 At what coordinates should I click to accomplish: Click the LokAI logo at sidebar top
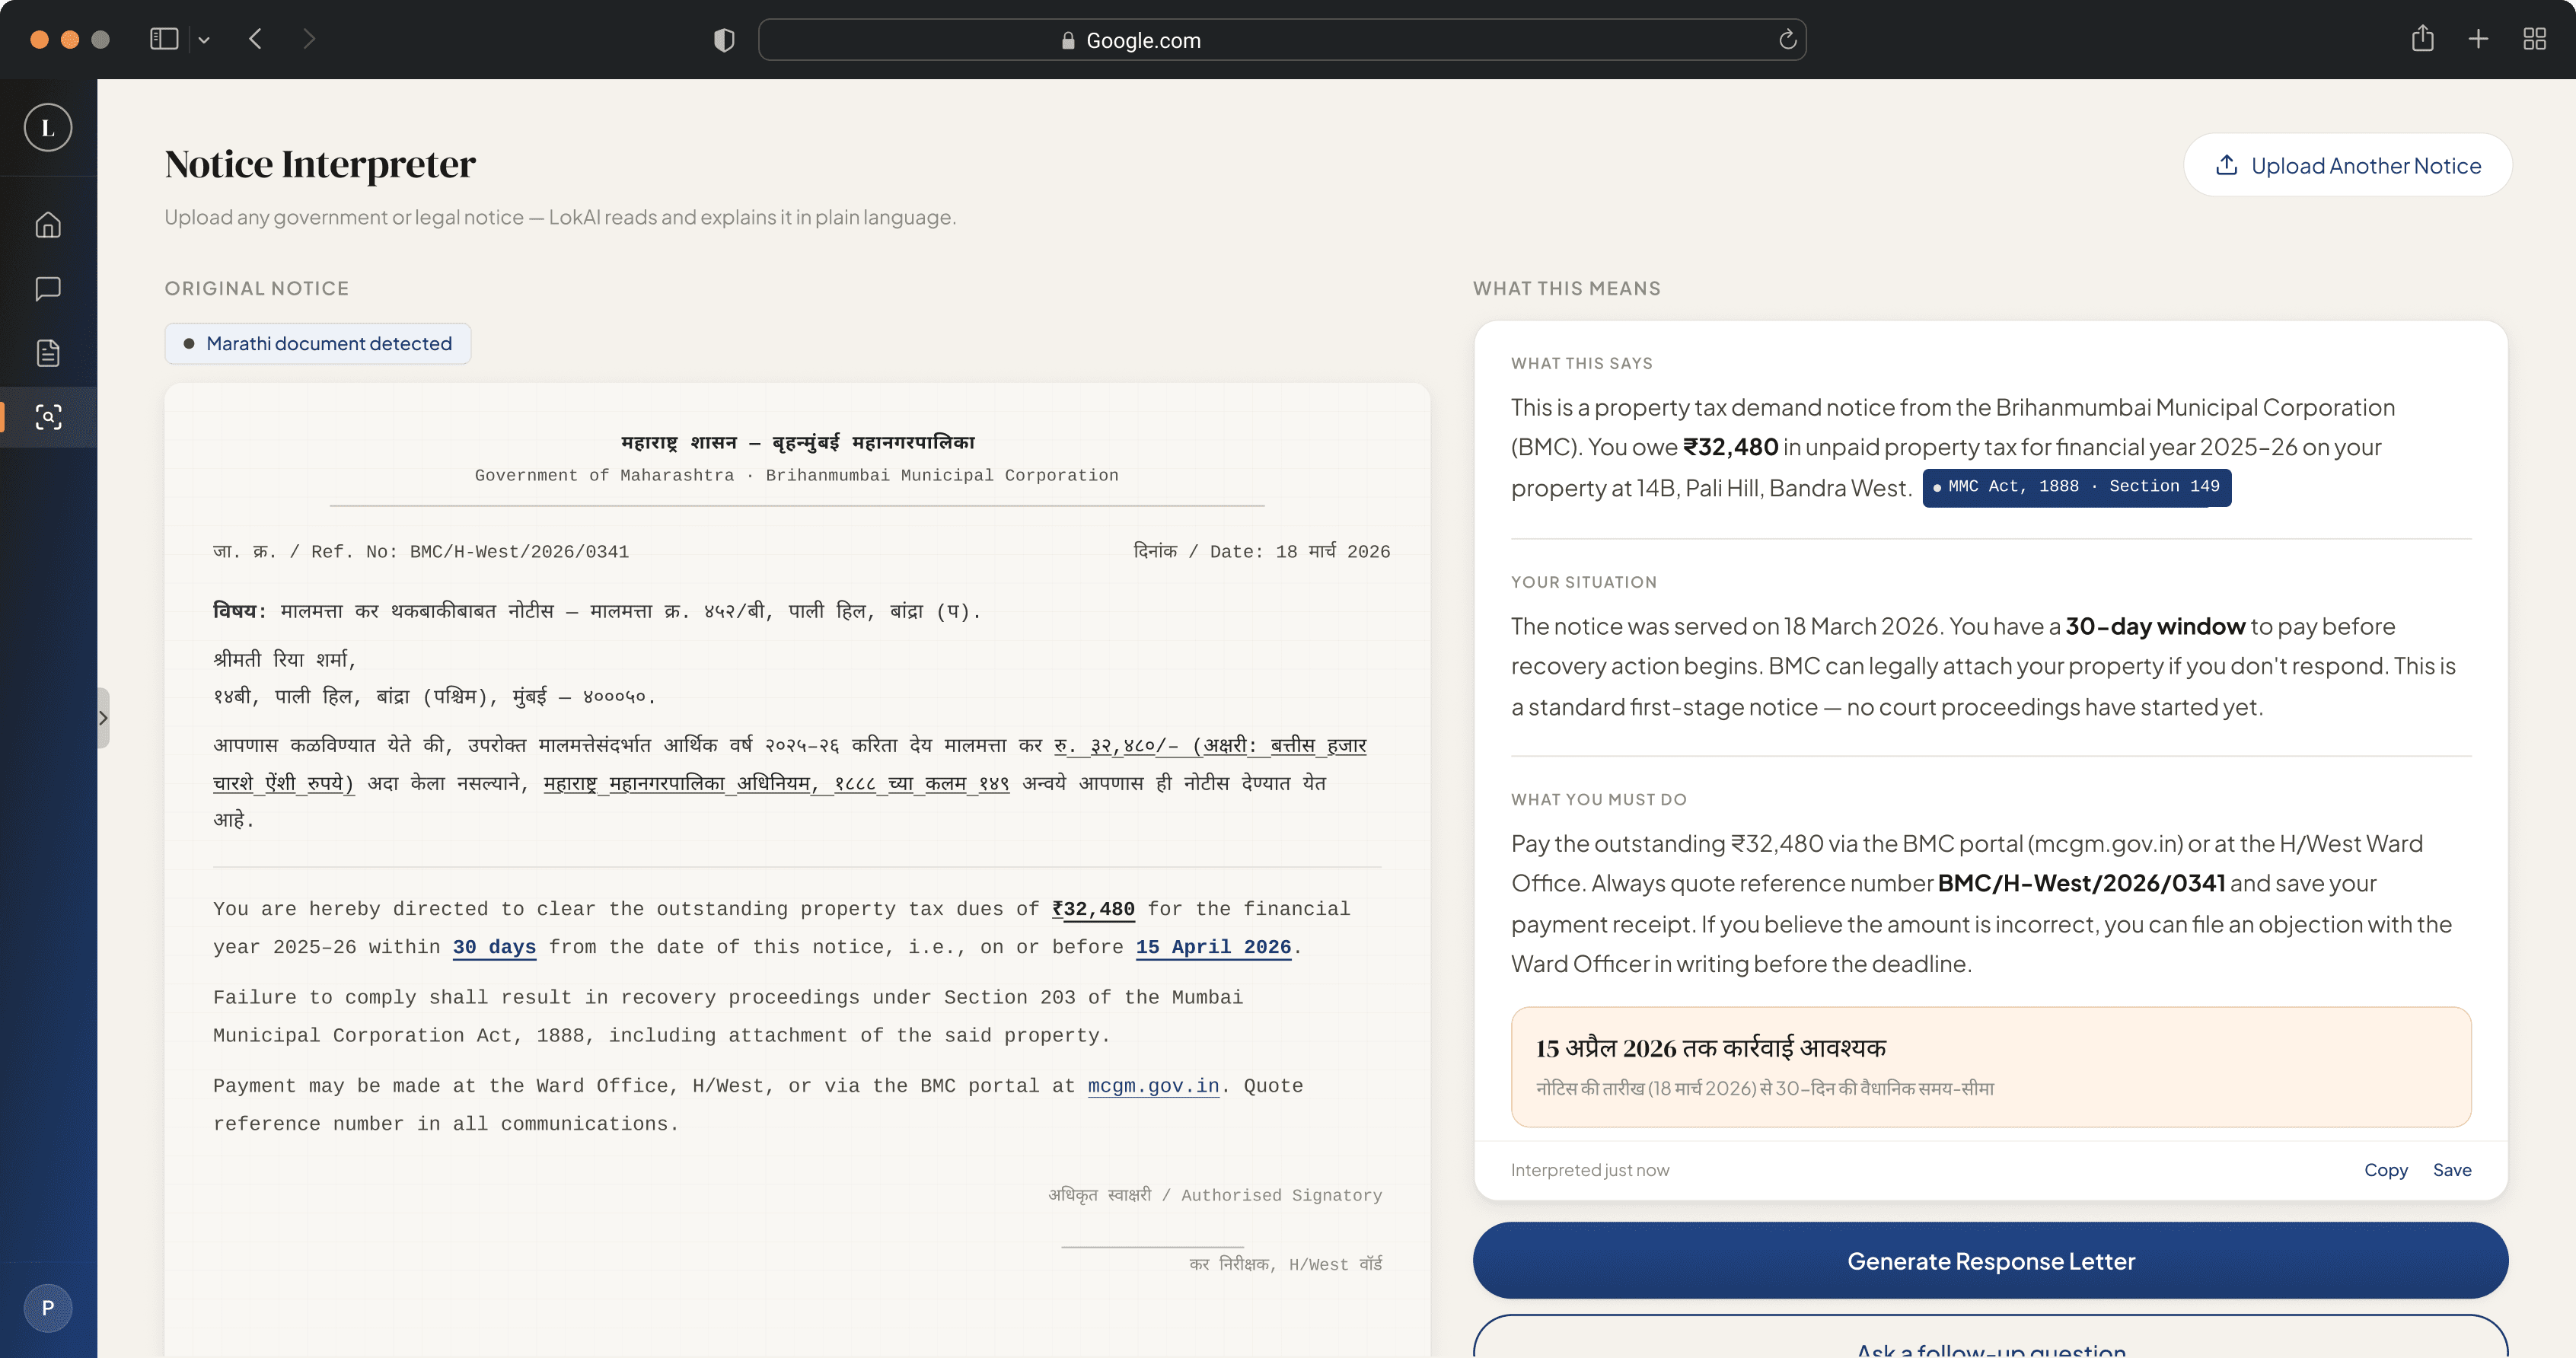point(48,128)
